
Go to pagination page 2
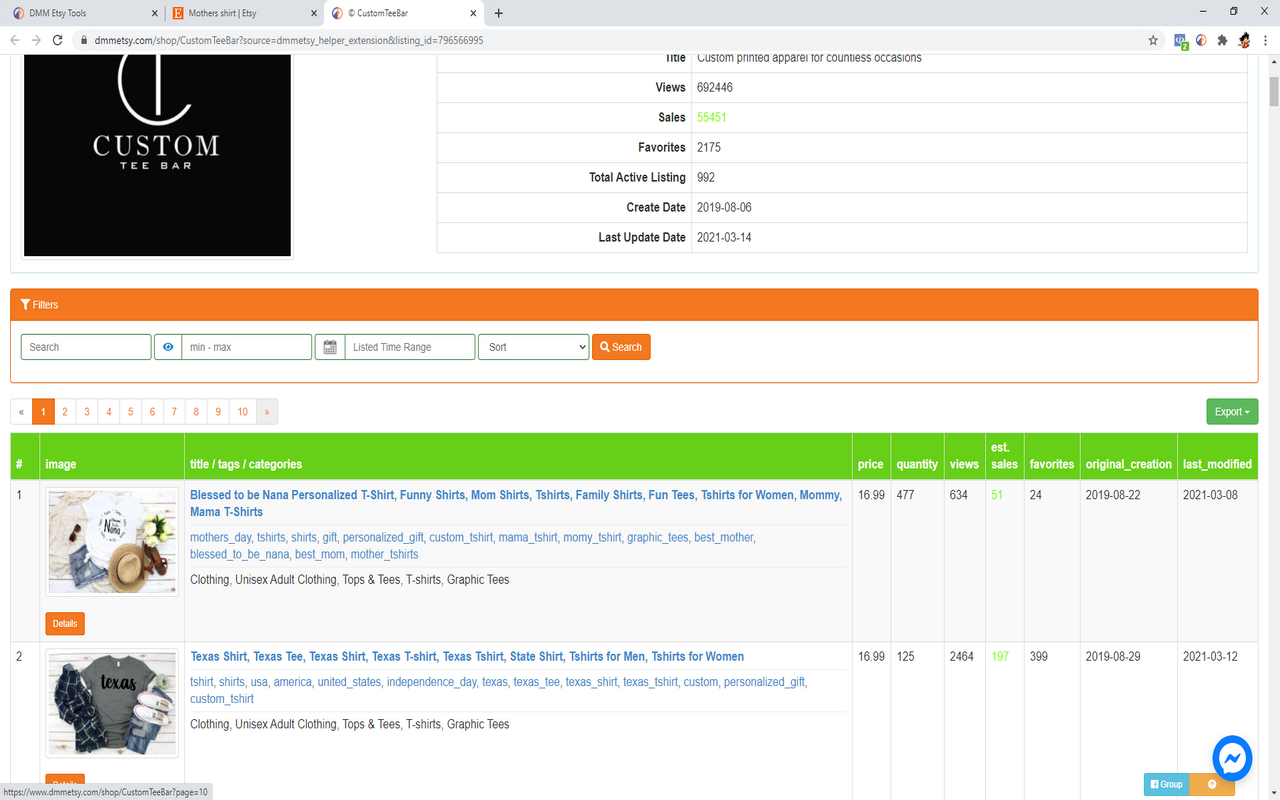click(65, 412)
